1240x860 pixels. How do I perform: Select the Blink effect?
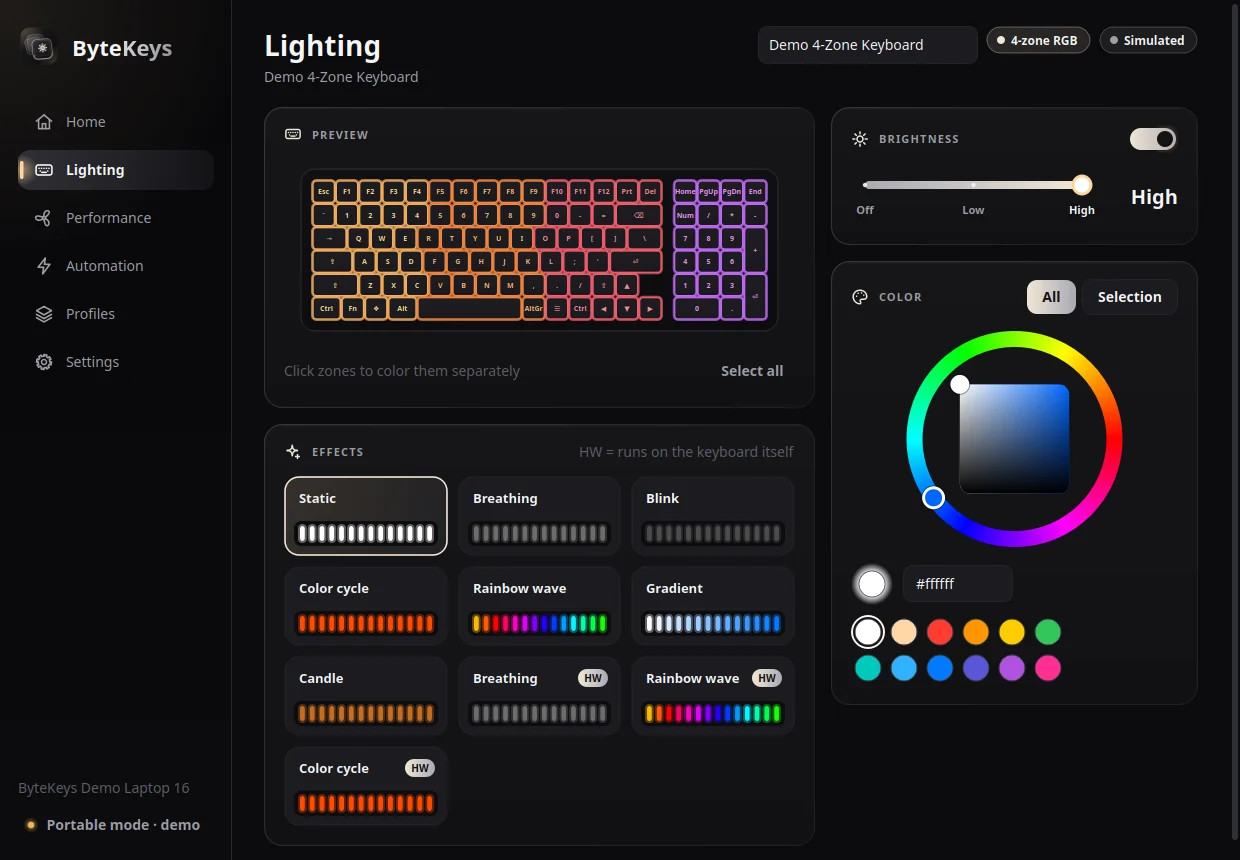[x=713, y=516]
